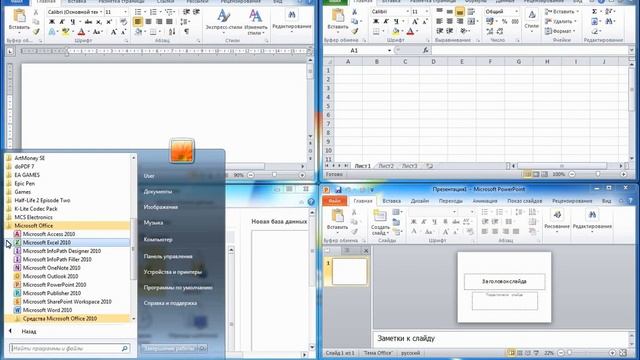This screenshot has height=360, width=640.
Task: Open Word Изменить стили dropdown
Action: pyautogui.click(x=256, y=21)
